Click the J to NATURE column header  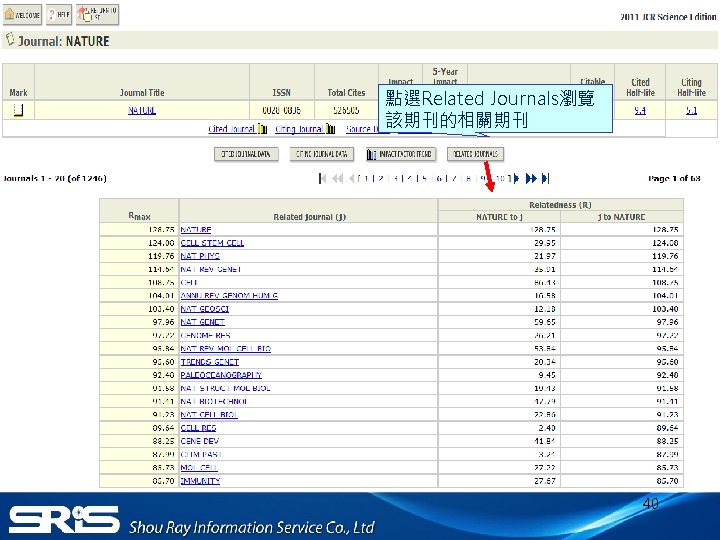tap(621, 217)
